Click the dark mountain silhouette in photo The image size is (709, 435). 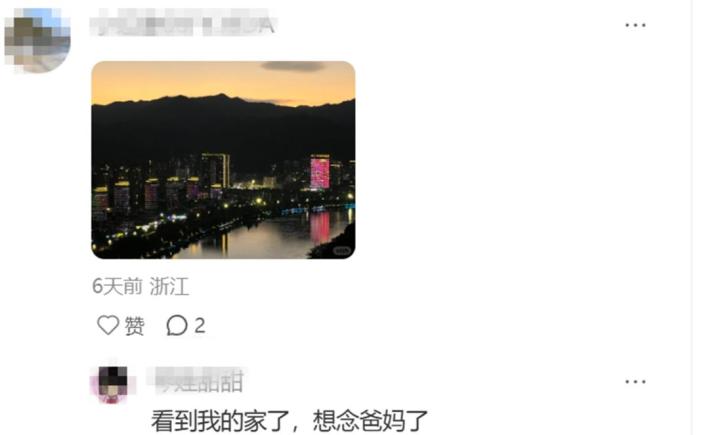[223, 129]
